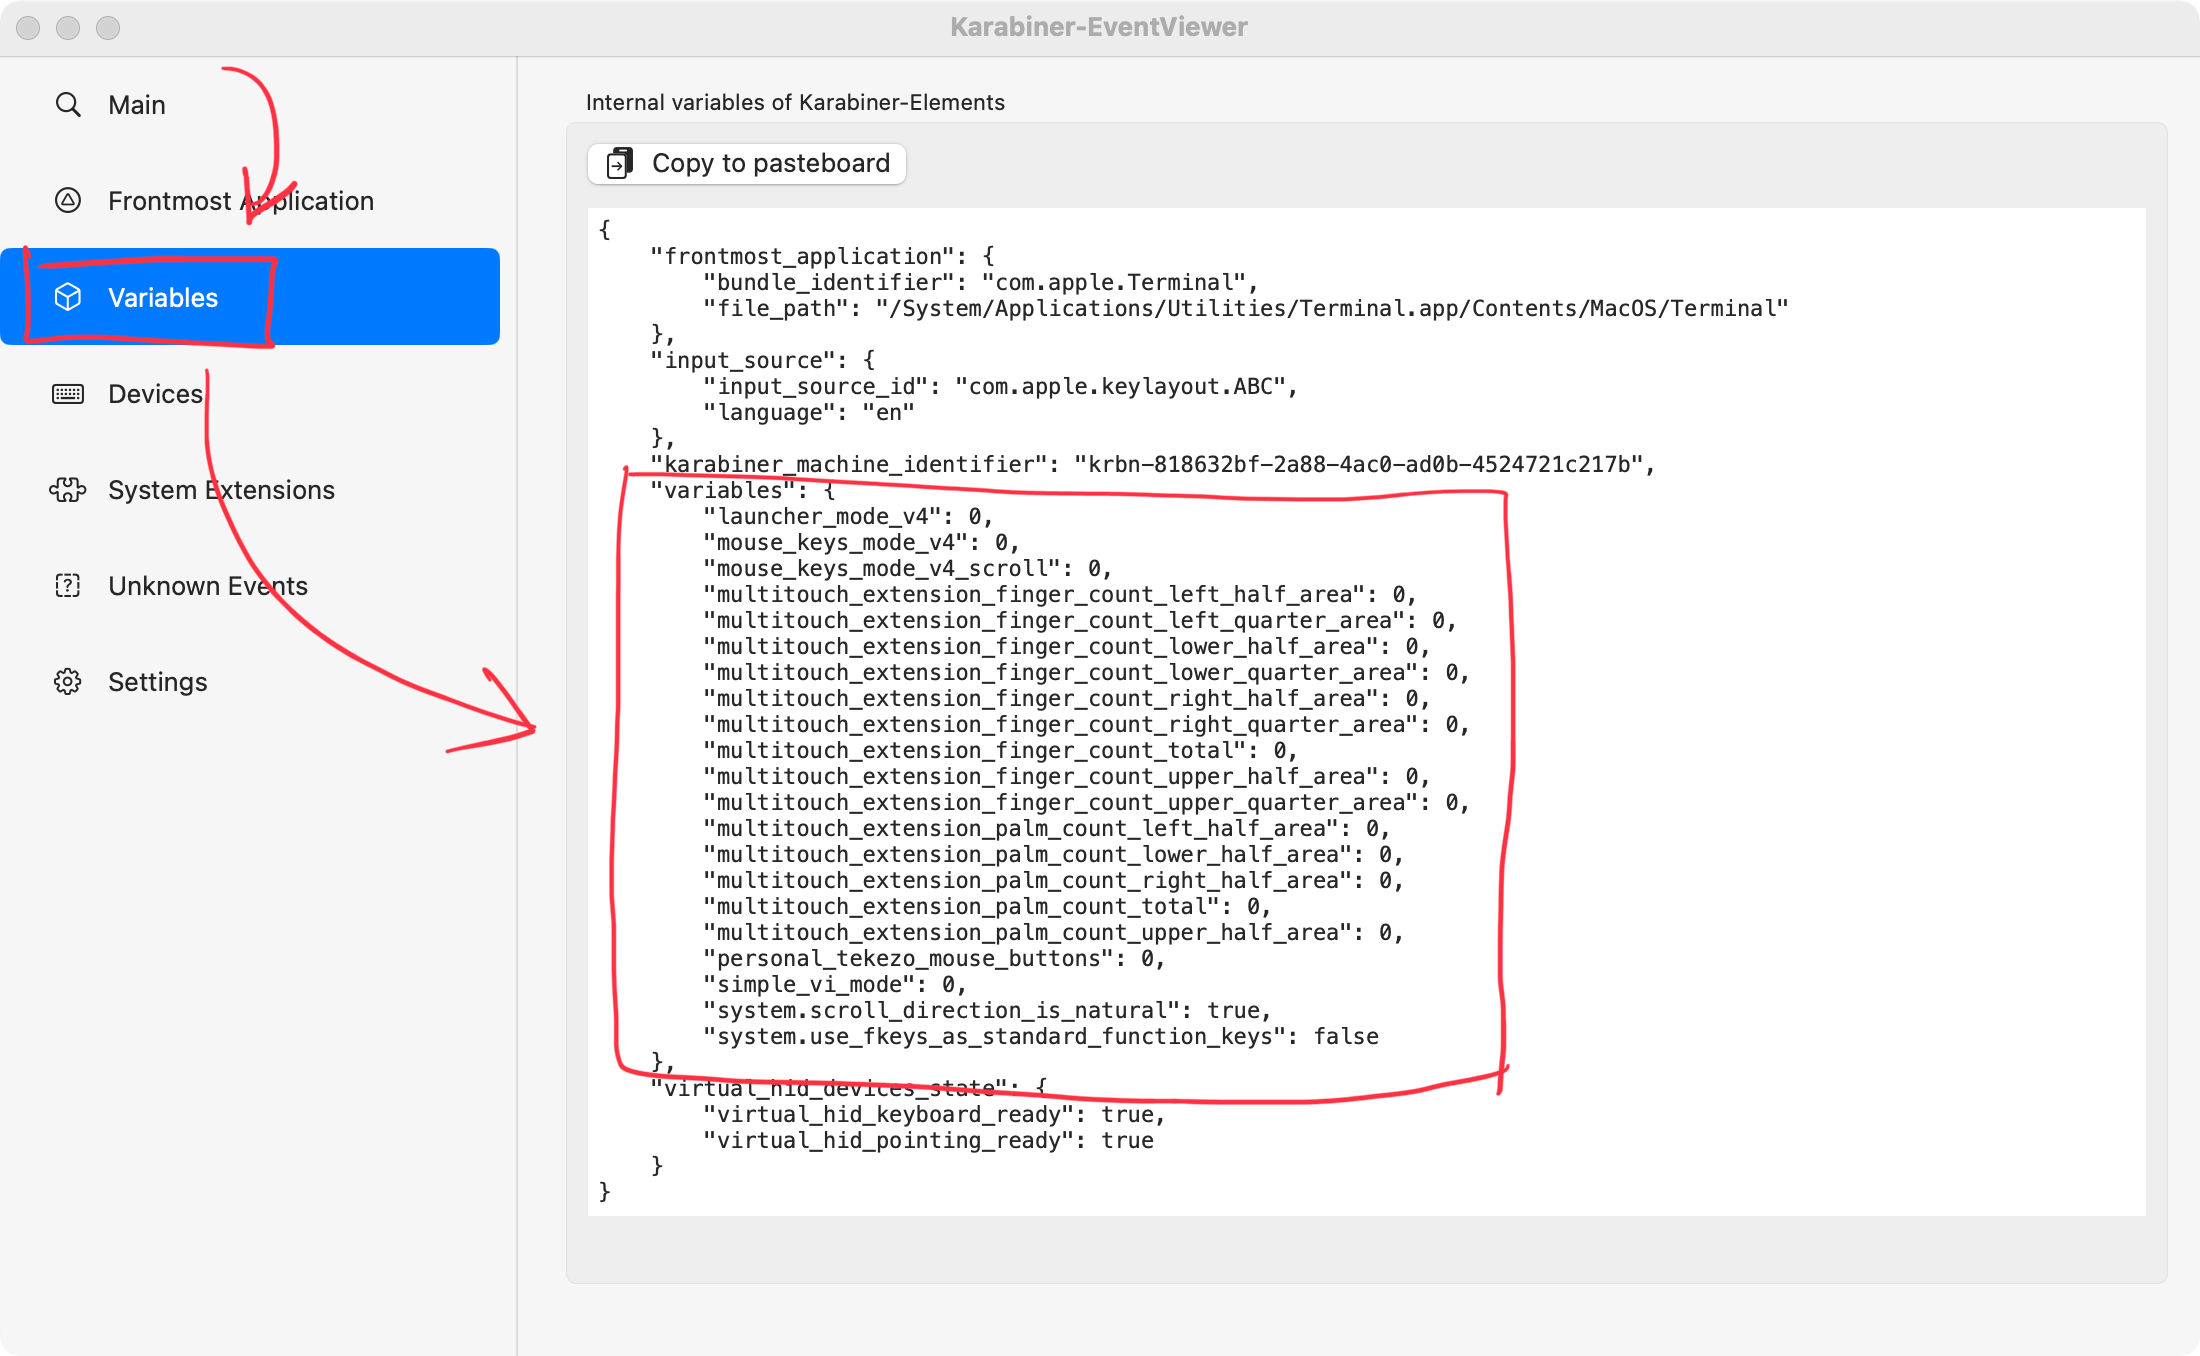Click the "virtual_hid_pointing_ready" line
The image size is (2200, 1356).
pos(928,1140)
